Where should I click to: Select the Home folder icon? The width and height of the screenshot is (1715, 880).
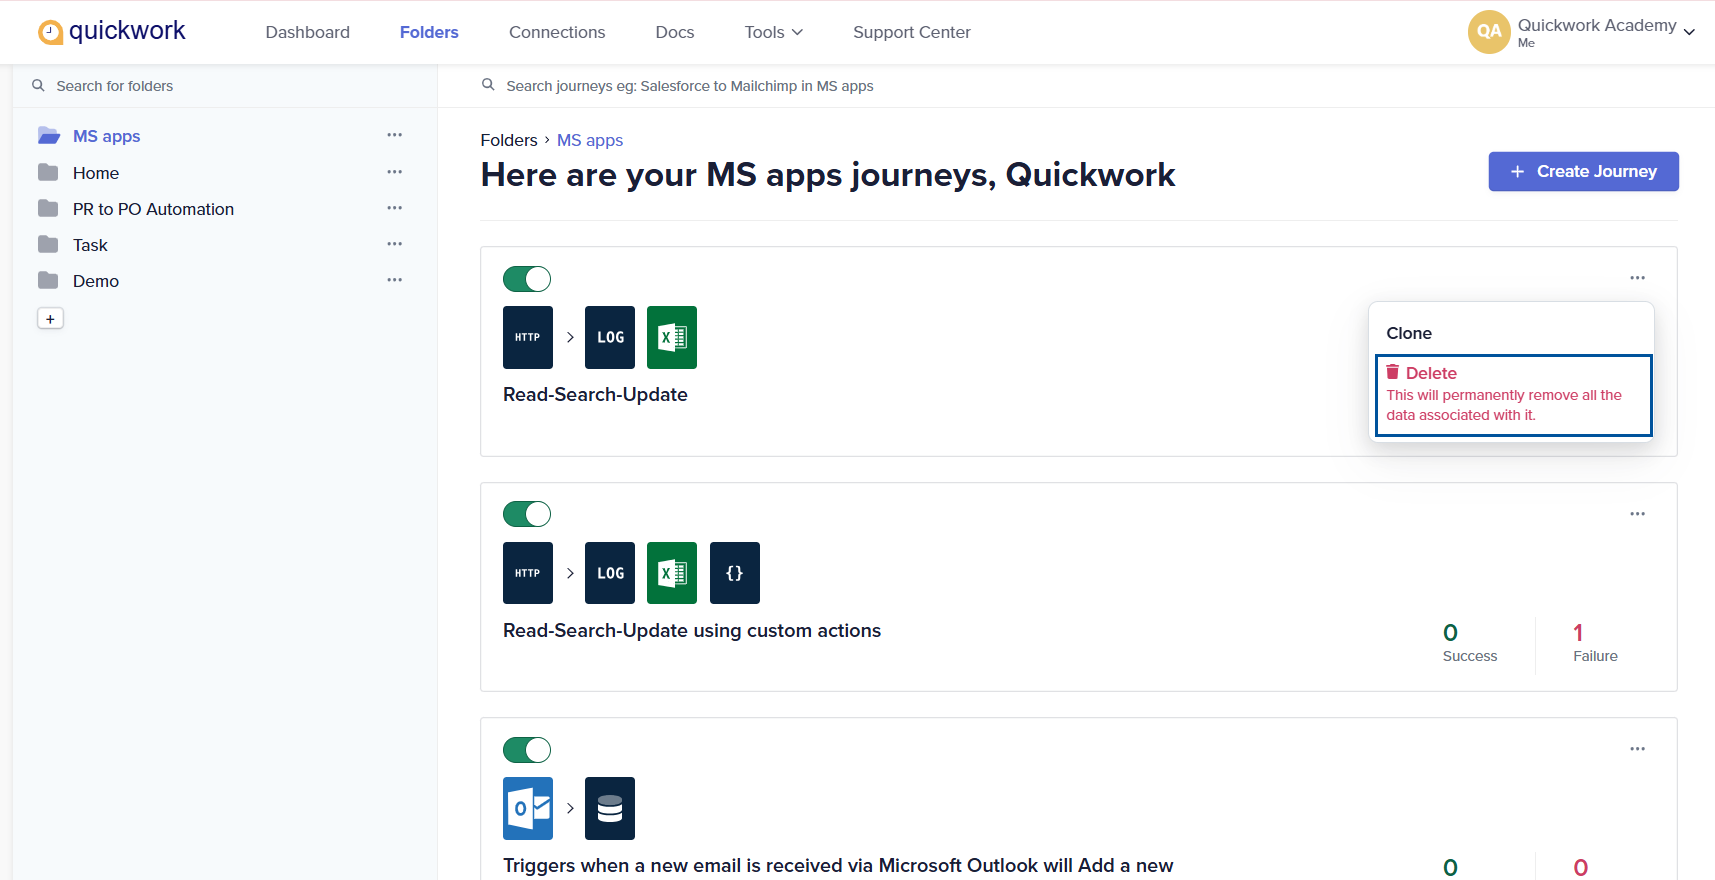click(48, 172)
